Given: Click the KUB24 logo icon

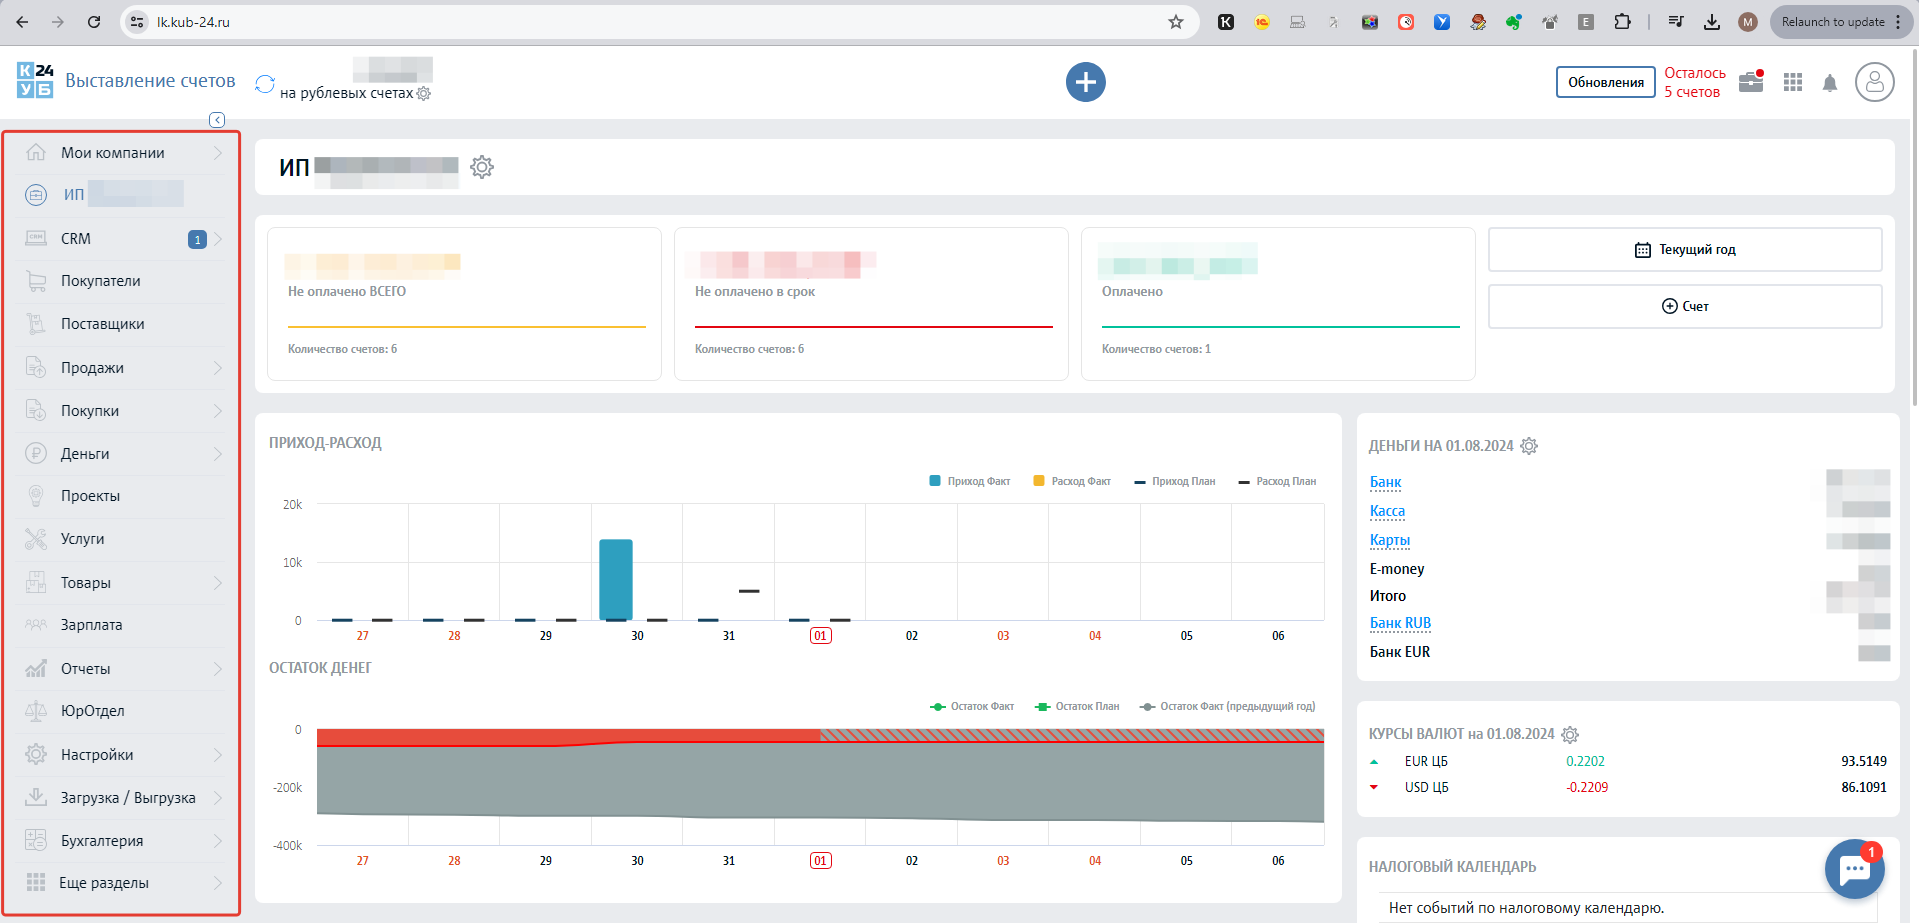Looking at the screenshot, I should coord(35,80).
